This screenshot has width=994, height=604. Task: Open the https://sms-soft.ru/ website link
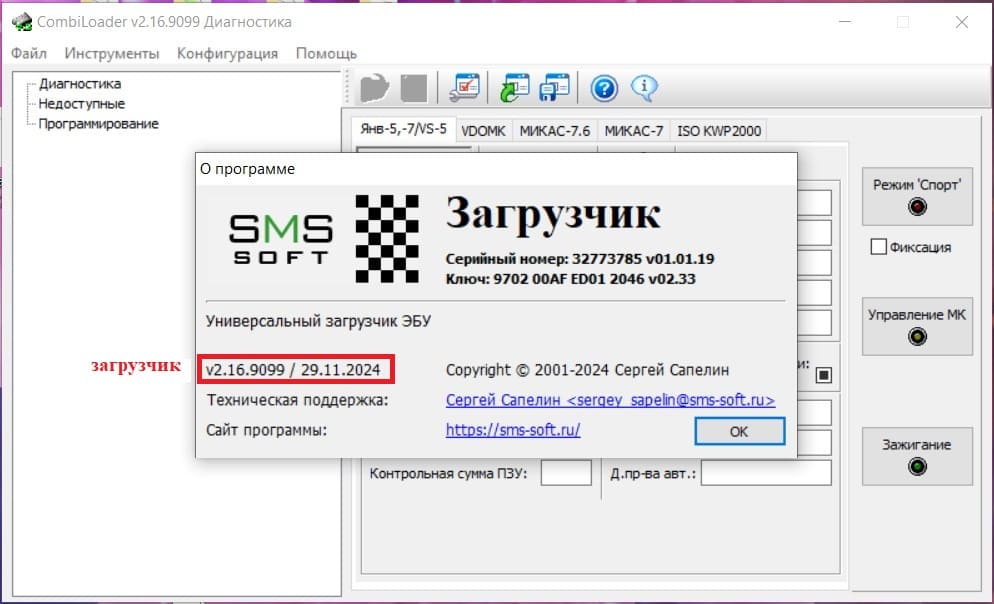(x=513, y=430)
